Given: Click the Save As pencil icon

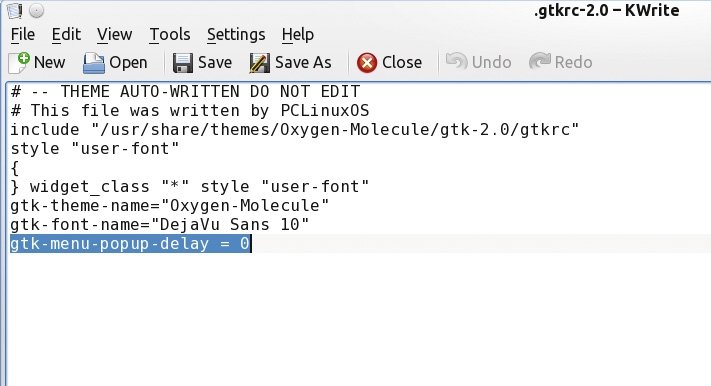Looking at the screenshot, I should click(x=259, y=63).
